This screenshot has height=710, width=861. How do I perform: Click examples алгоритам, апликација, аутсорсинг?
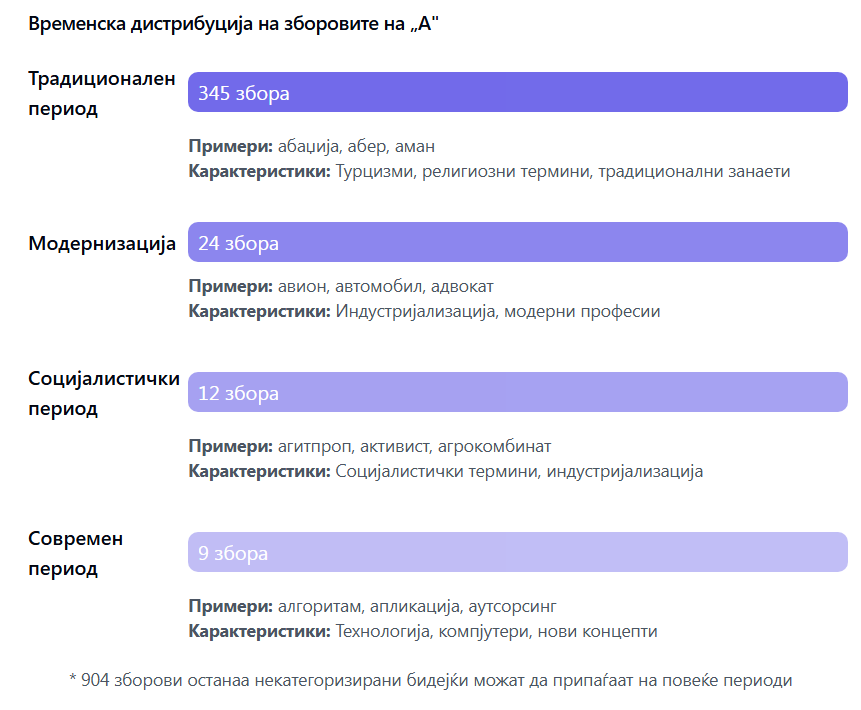tap(372, 606)
